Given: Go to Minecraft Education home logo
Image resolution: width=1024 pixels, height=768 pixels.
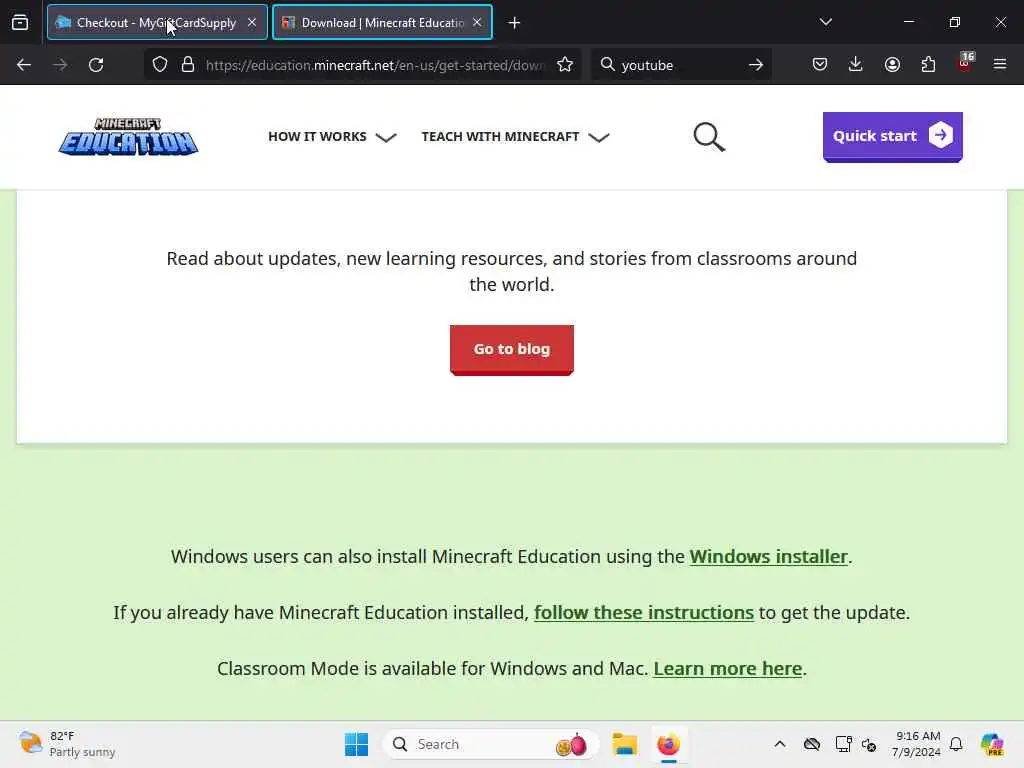Looking at the screenshot, I should [128, 136].
